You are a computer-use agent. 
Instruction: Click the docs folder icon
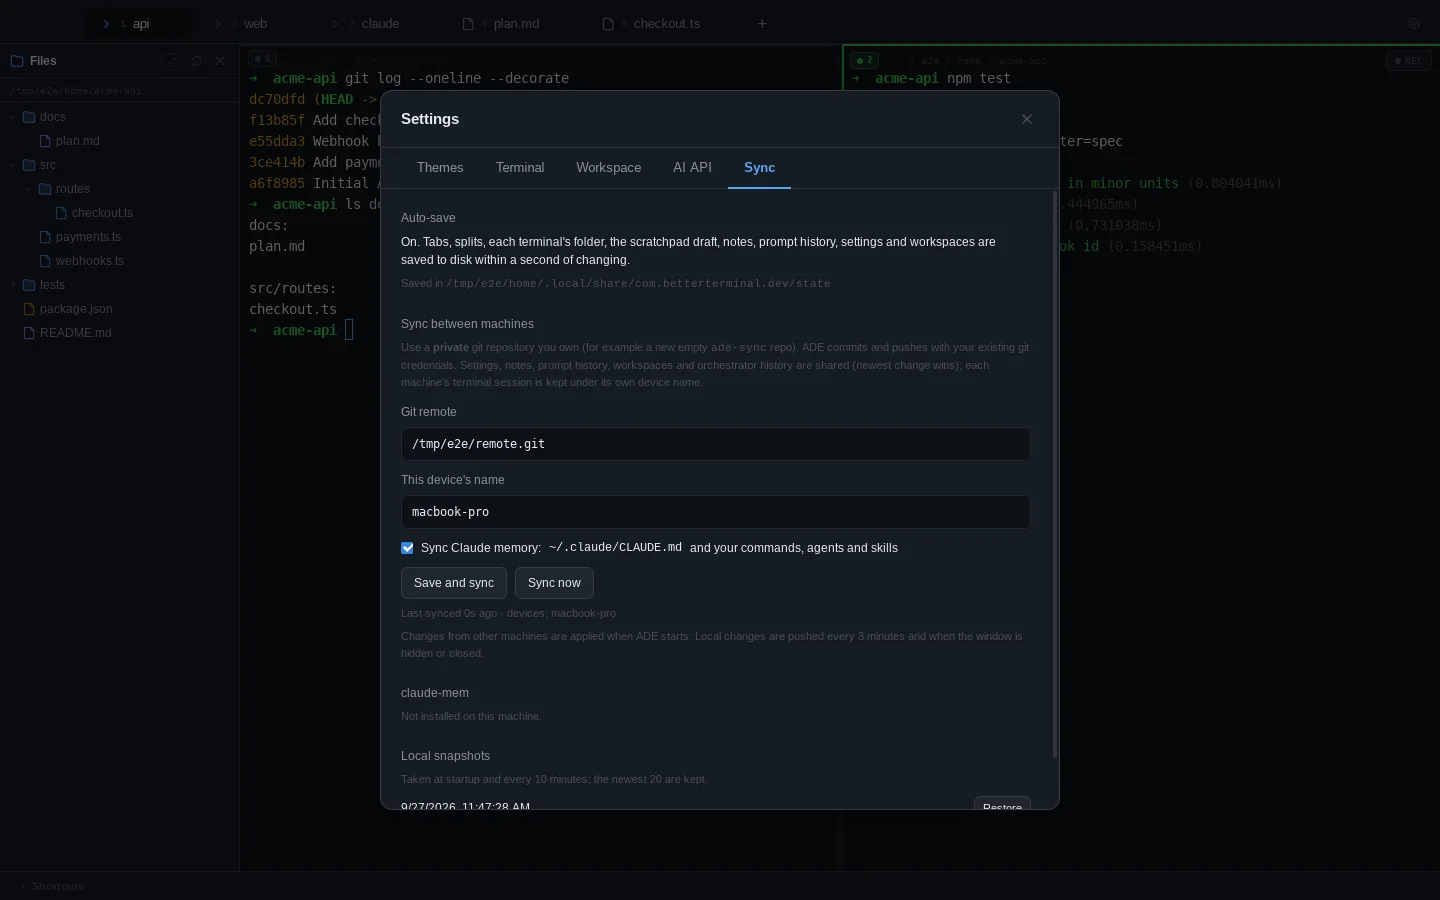(29, 117)
